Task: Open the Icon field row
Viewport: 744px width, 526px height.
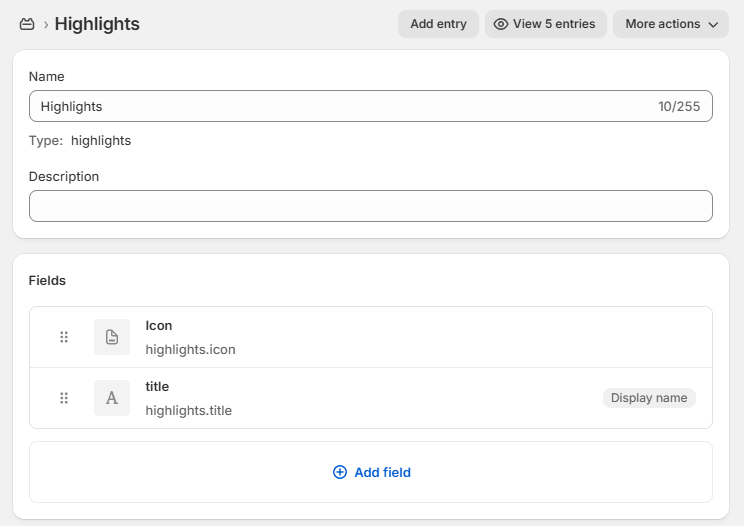Action: coord(400,337)
